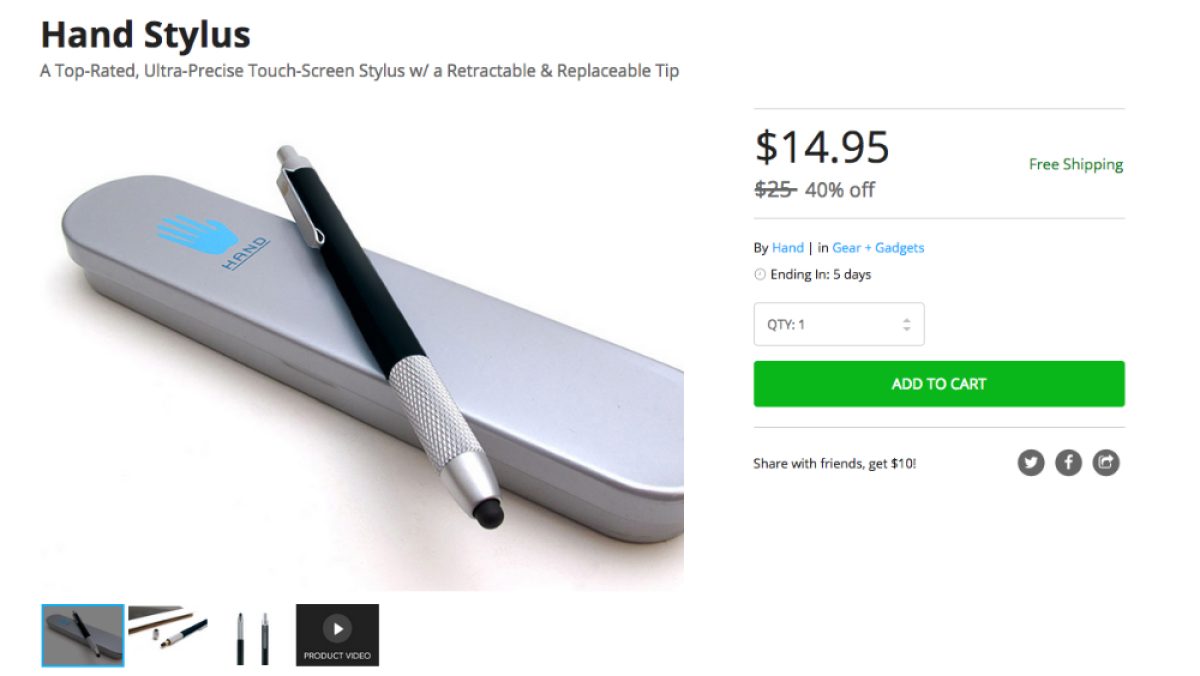The height and width of the screenshot is (676, 1200).
Task: Click the large main product image
Action: click(x=362, y=350)
